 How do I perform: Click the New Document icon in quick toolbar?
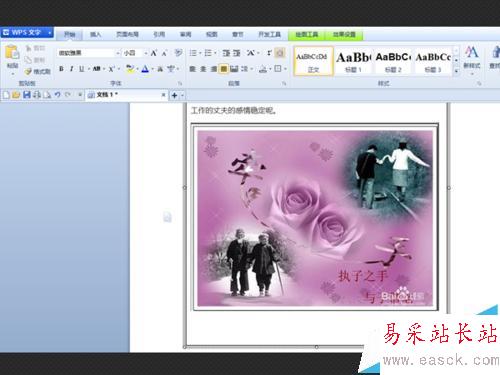pos(6,95)
